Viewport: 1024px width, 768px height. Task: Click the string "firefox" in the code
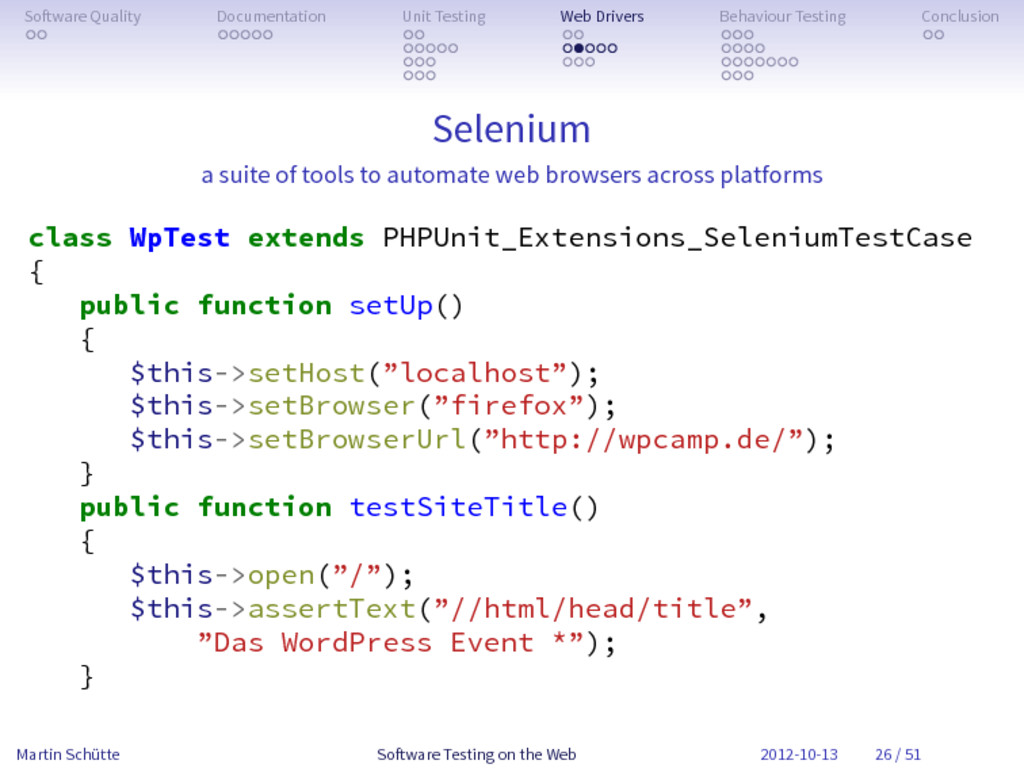[509, 406]
